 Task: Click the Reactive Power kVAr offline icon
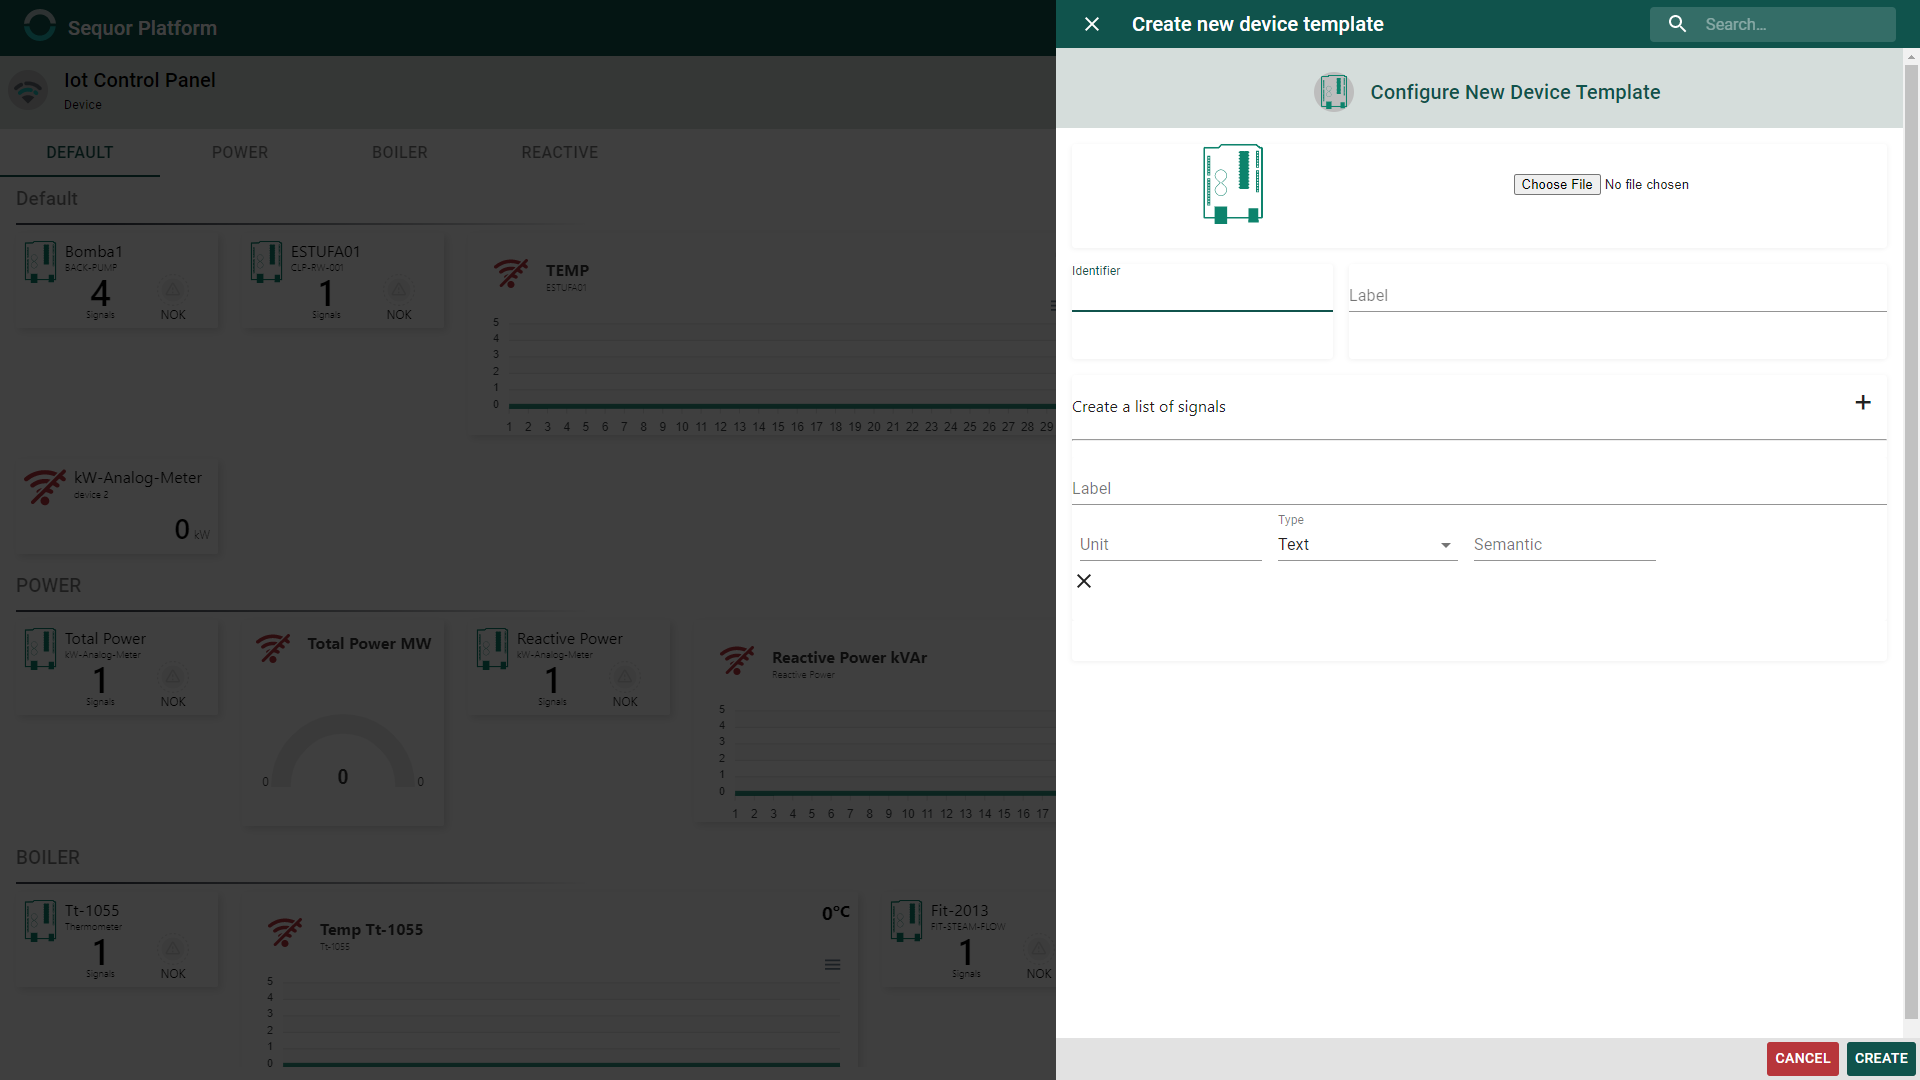click(737, 661)
